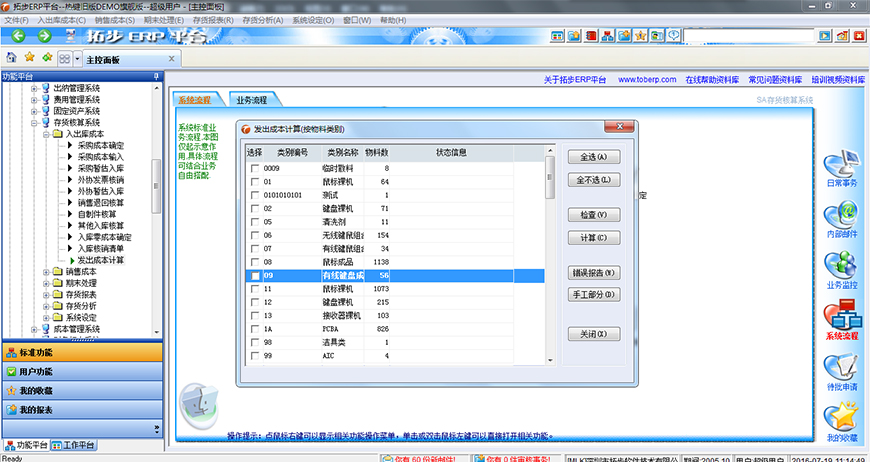The height and width of the screenshot is (462, 870).
Task: Click the red exit icon in top toolbar
Action: pos(858,37)
